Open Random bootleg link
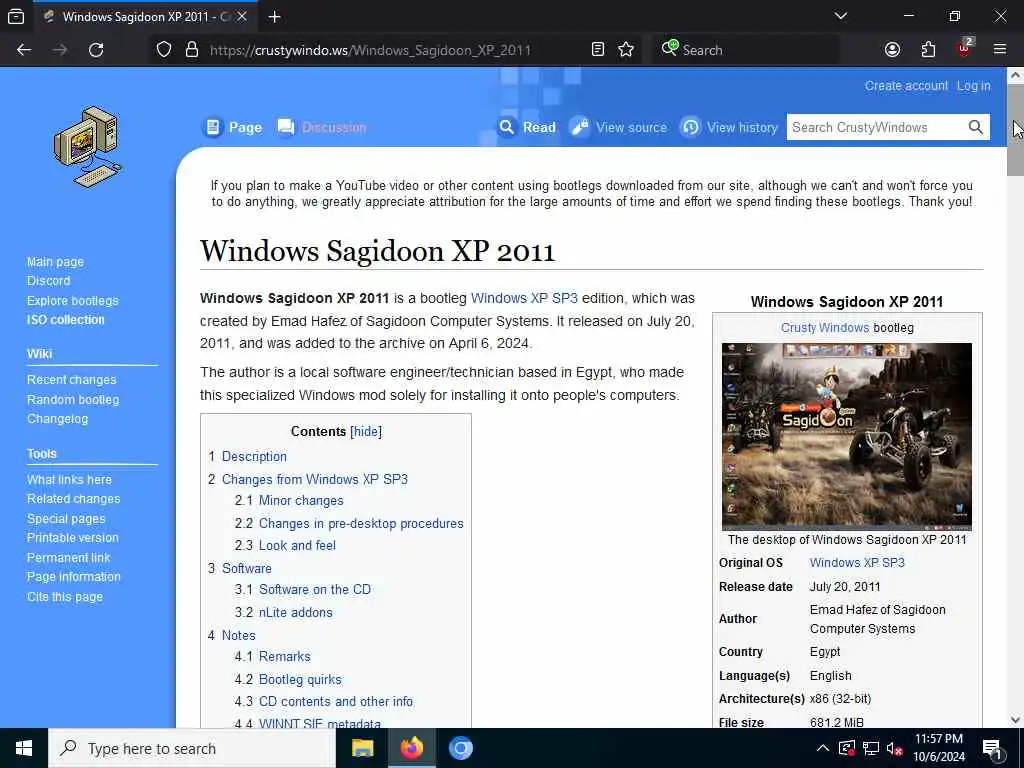 (x=73, y=399)
